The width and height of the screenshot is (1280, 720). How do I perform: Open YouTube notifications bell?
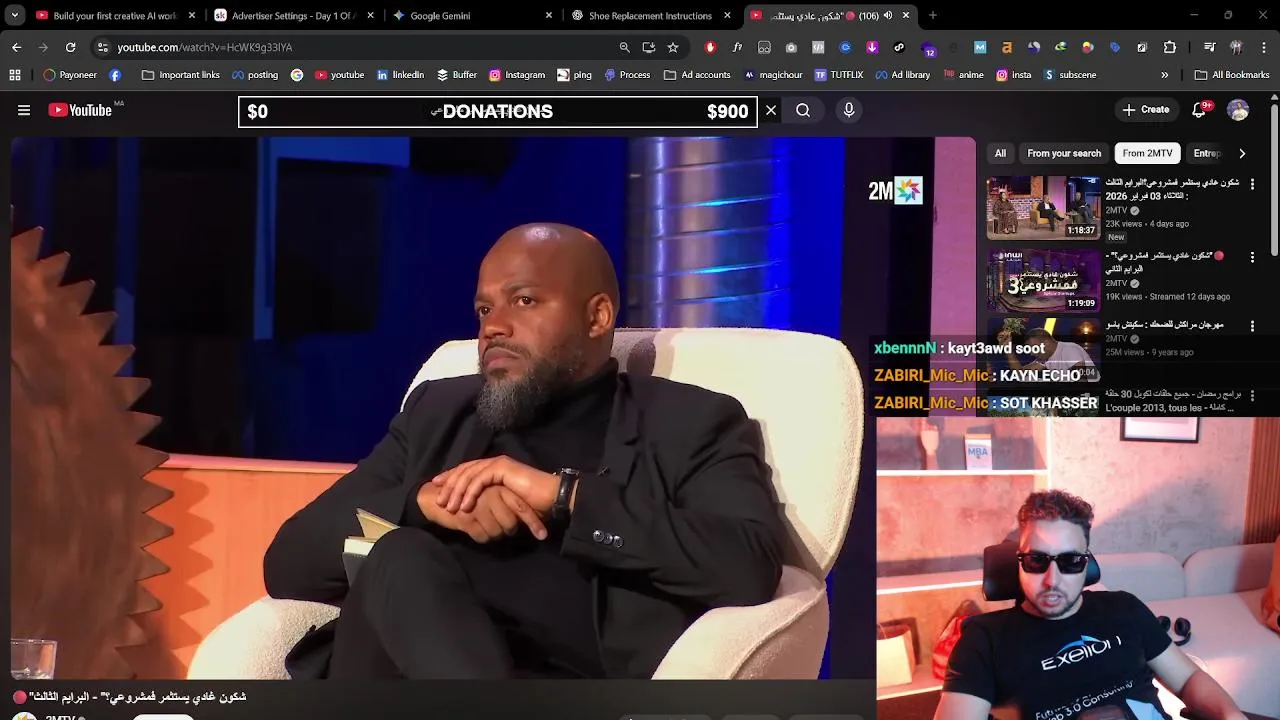click(x=1199, y=110)
